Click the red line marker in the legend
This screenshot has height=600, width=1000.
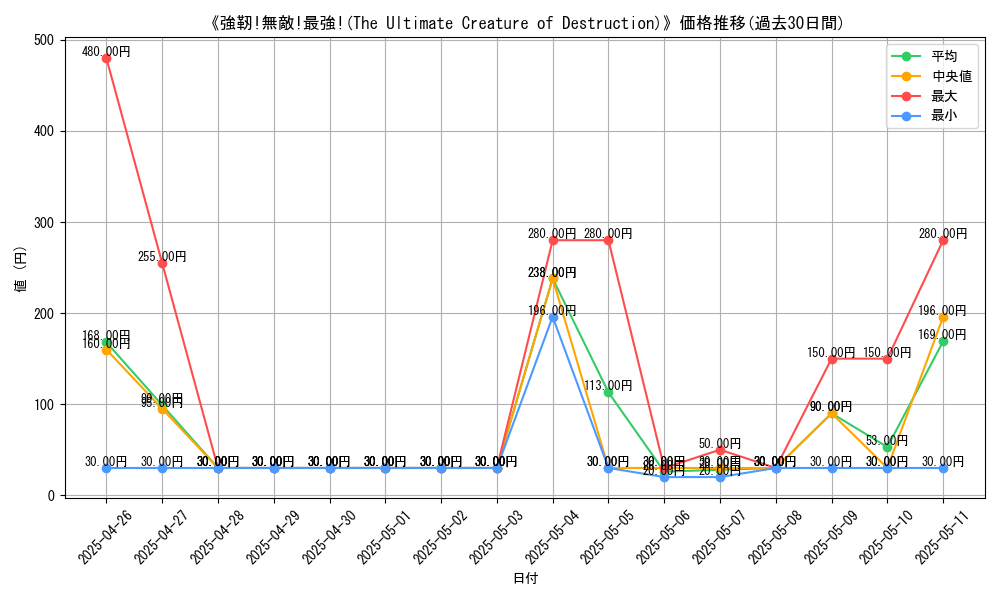click(x=906, y=96)
